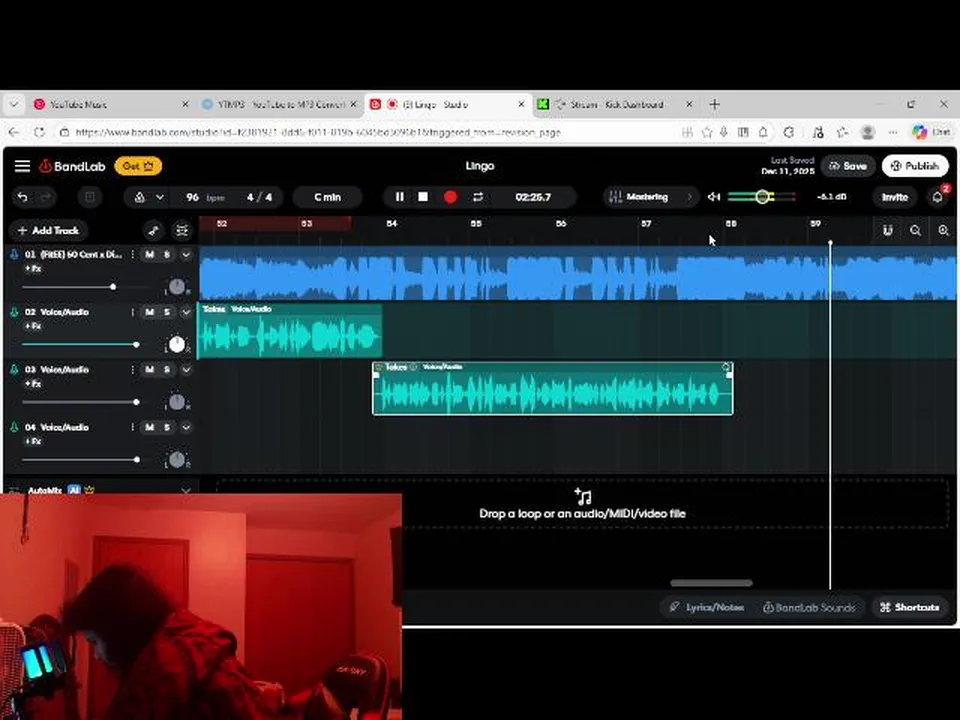Expand track 04 chevron

coord(186,427)
